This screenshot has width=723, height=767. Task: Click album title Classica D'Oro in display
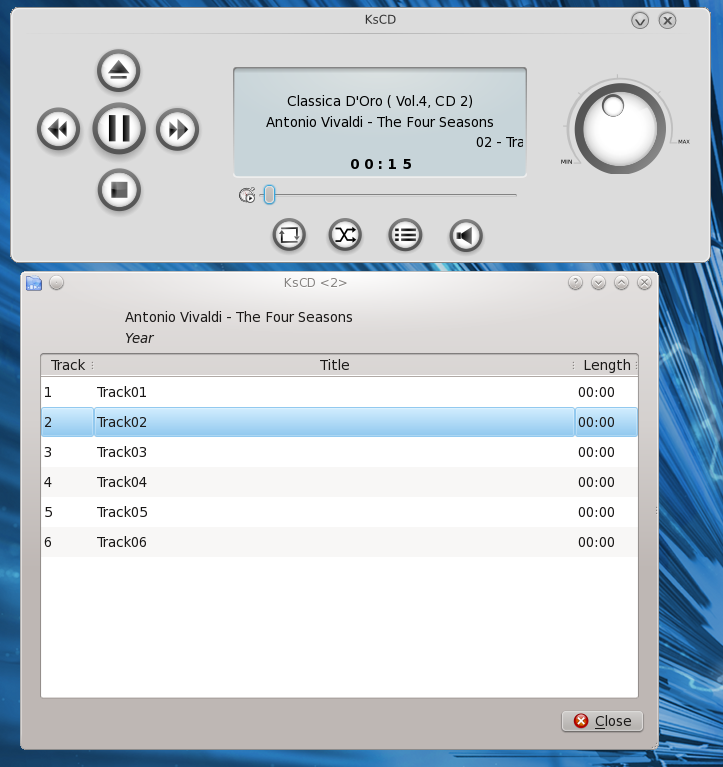click(380, 101)
